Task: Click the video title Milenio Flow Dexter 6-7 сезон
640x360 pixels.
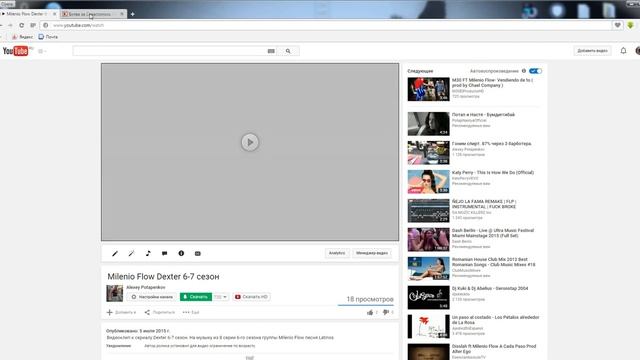Action: click(x=163, y=277)
